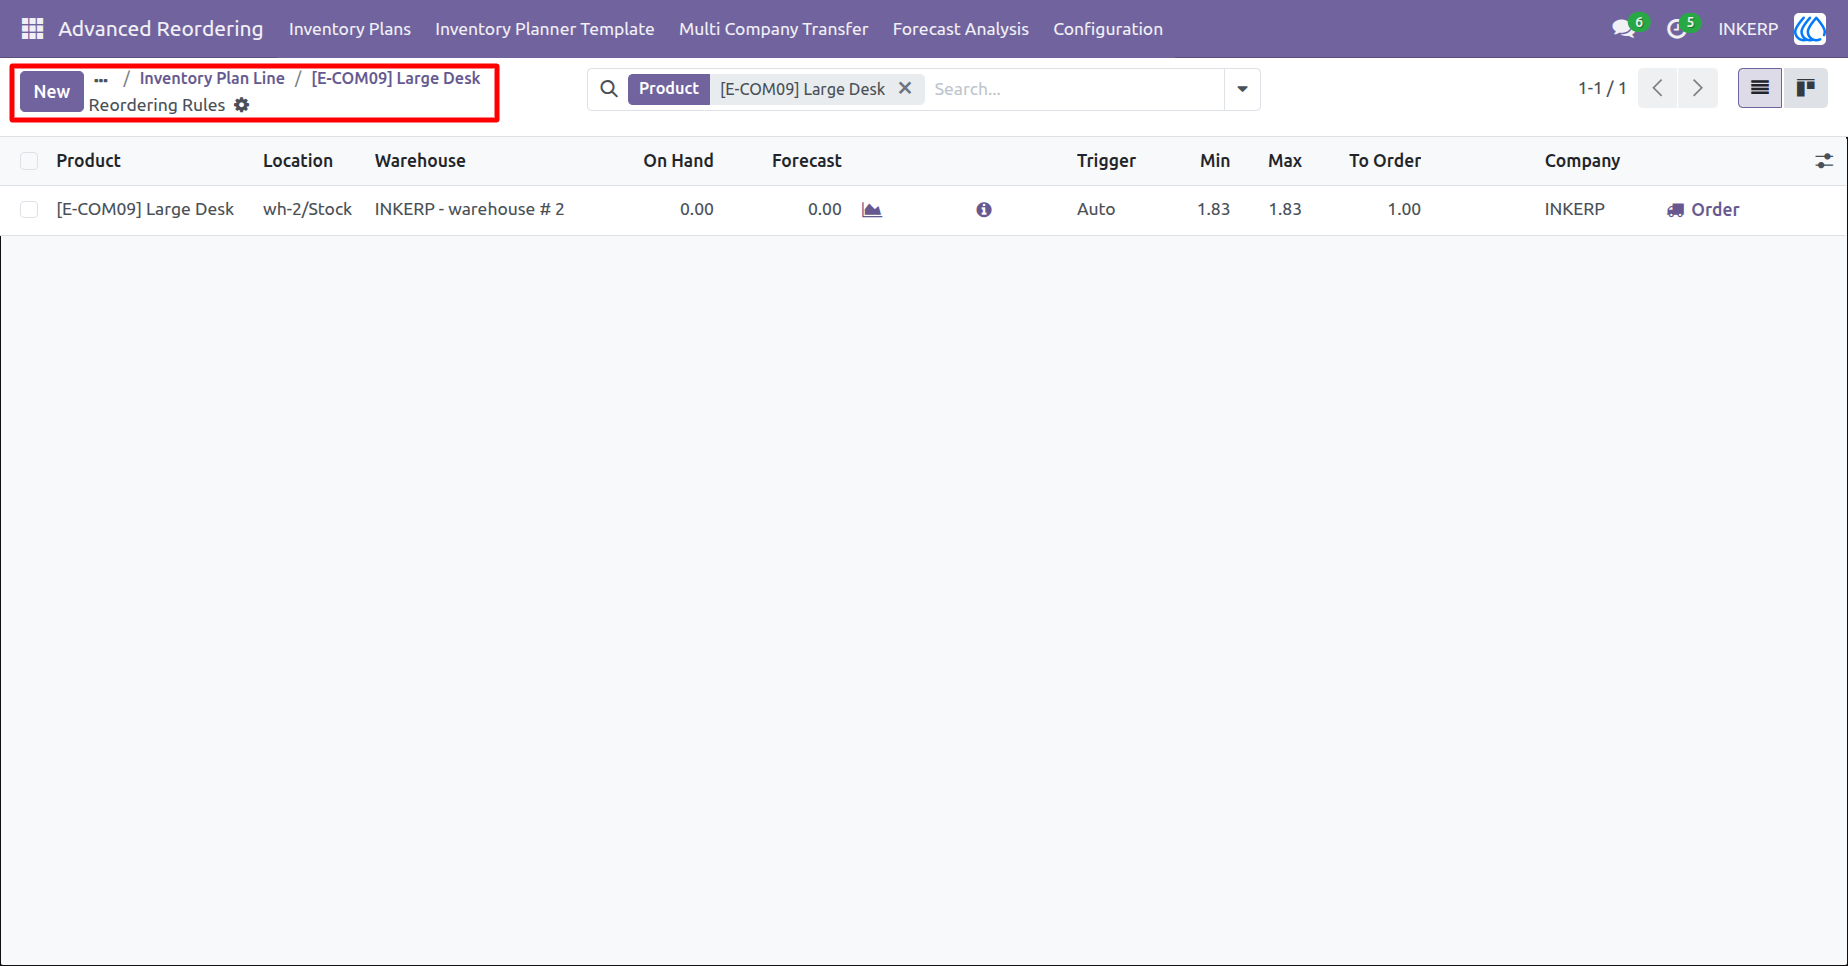Sort by Company column header
The height and width of the screenshot is (966, 1848).
pyautogui.click(x=1582, y=161)
